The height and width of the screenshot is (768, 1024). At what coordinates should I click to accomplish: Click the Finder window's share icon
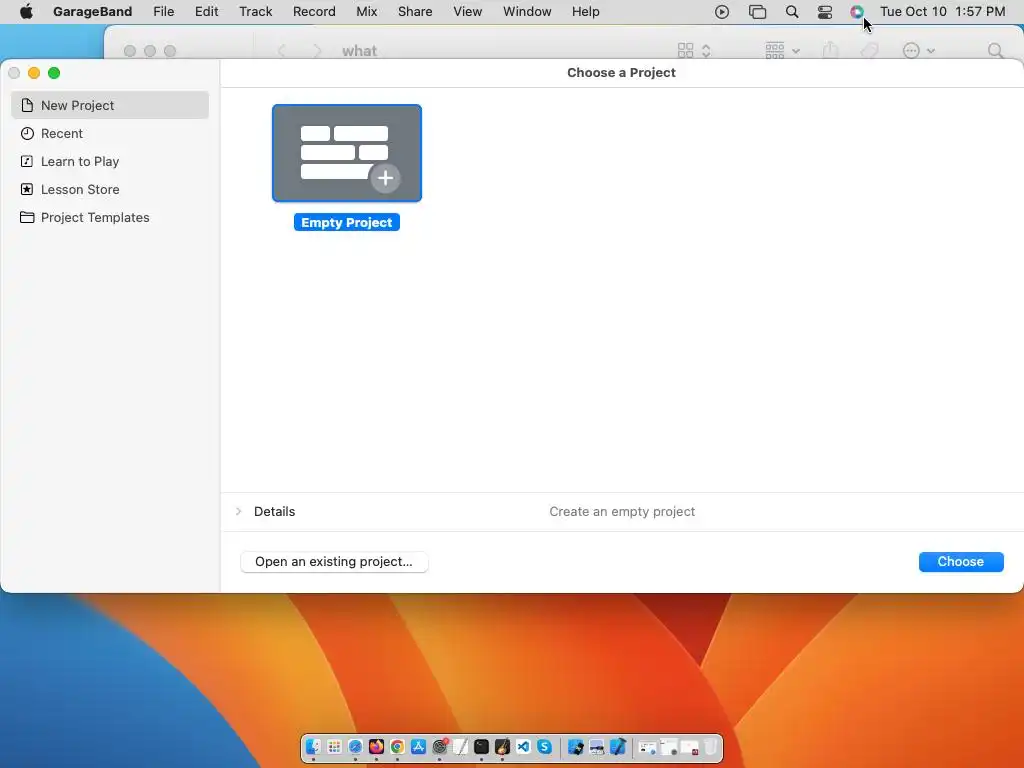click(x=830, y=51)
